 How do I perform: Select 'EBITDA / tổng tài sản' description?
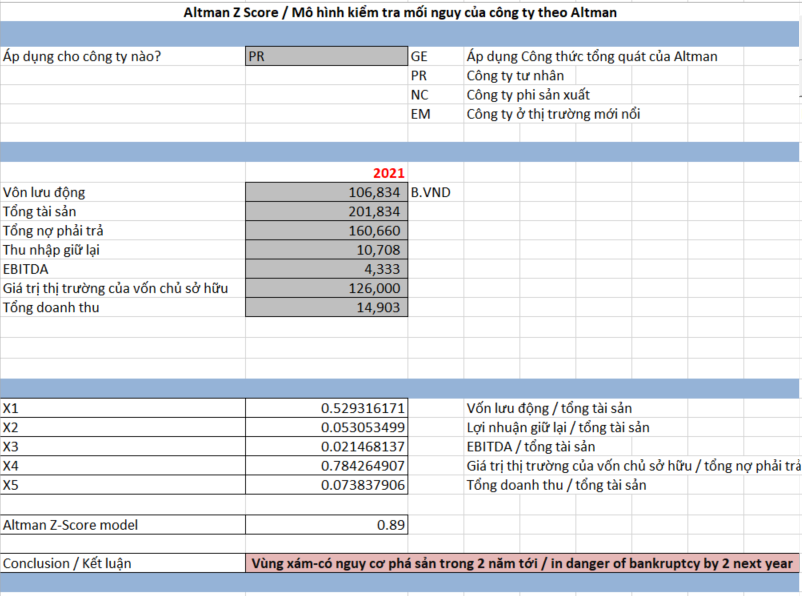(531, 447)
